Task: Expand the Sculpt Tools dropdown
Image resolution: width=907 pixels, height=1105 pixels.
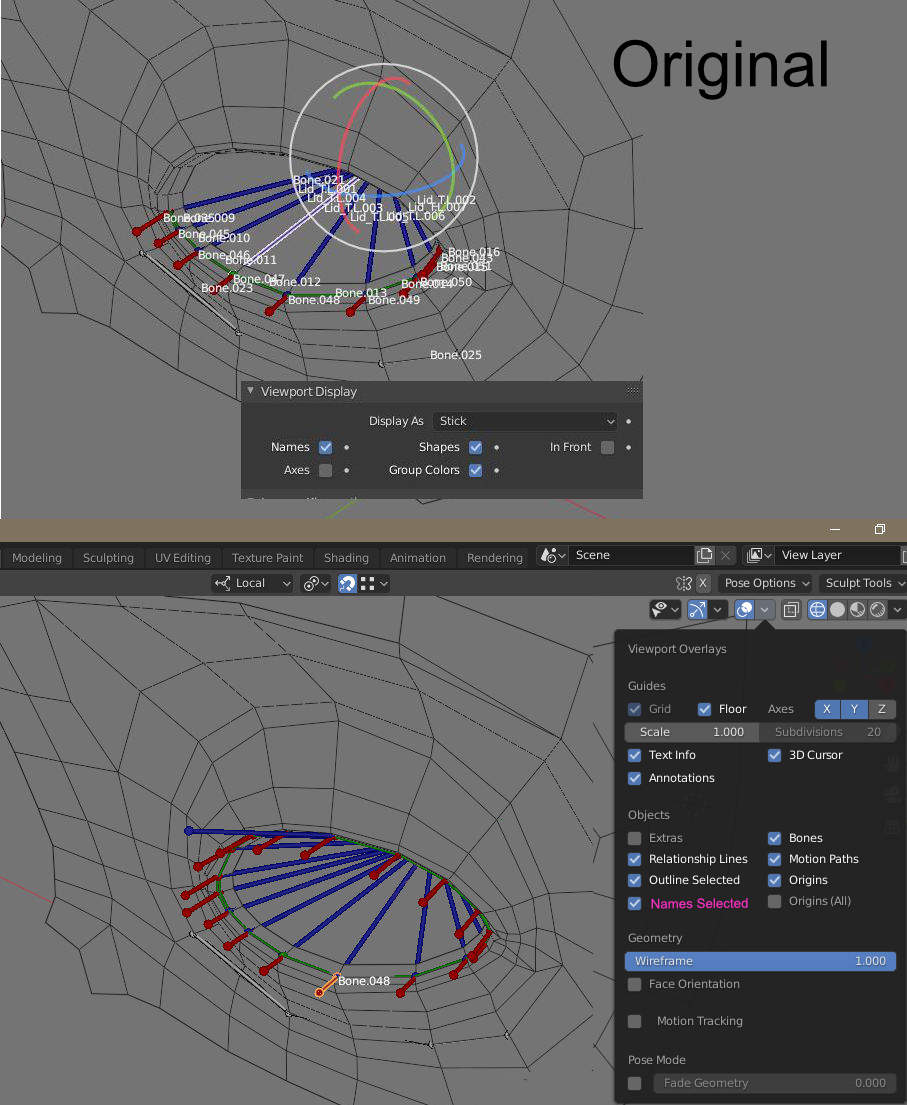Action: [x=863, y=584]
